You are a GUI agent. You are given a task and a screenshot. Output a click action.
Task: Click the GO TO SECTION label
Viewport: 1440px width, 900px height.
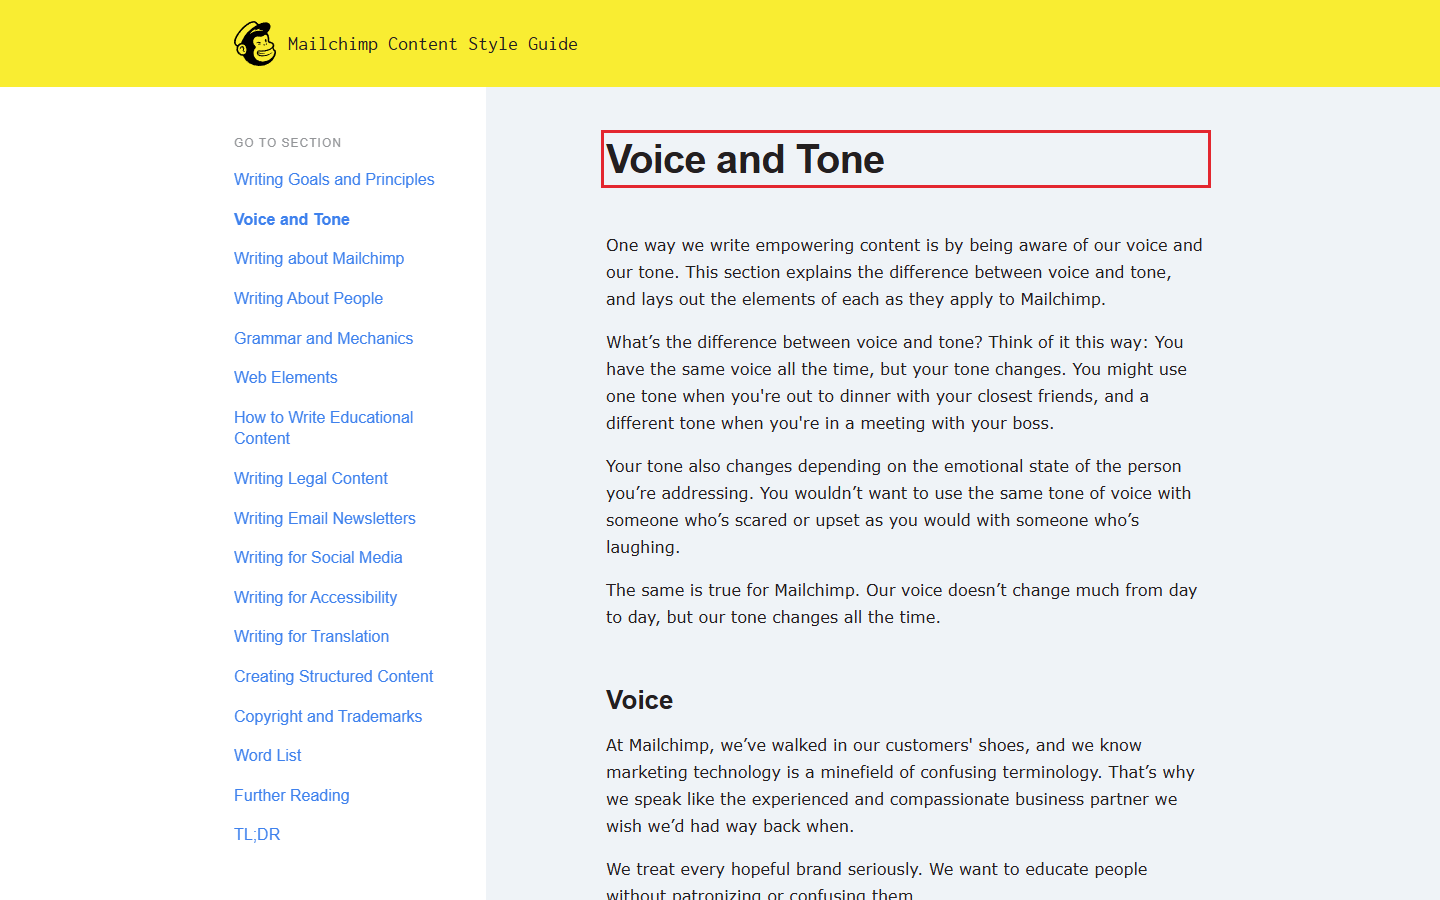click(288, 143)
